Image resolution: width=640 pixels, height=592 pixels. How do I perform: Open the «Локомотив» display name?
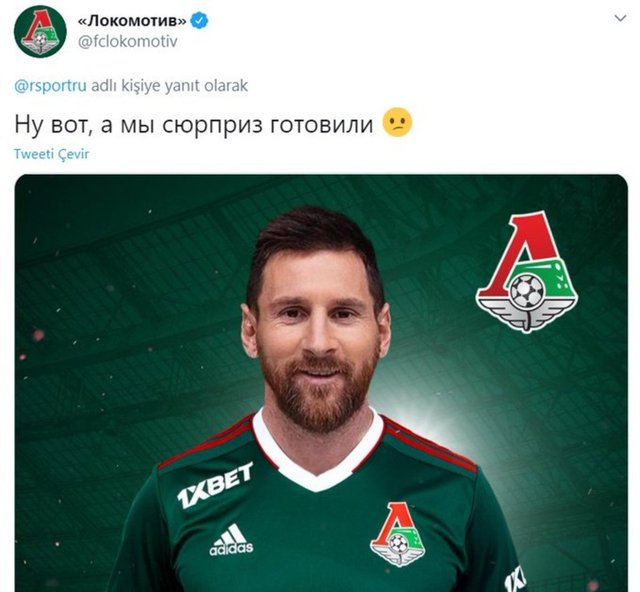coord(132,20)
